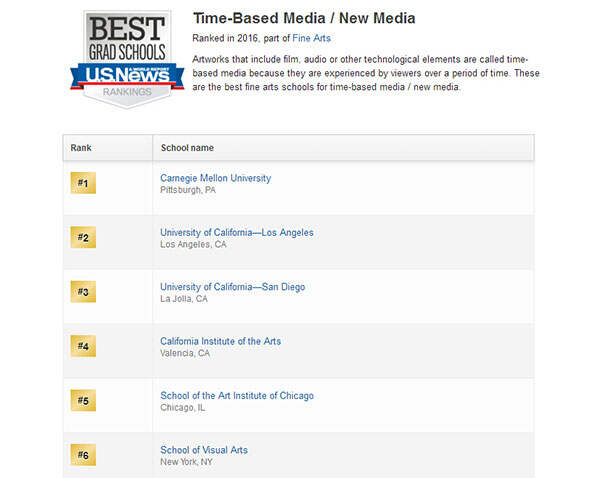Viewport: 600px width, 478px height.
Task: Click the Los Angeles, CA location text
Action: (x=193, y=244)
